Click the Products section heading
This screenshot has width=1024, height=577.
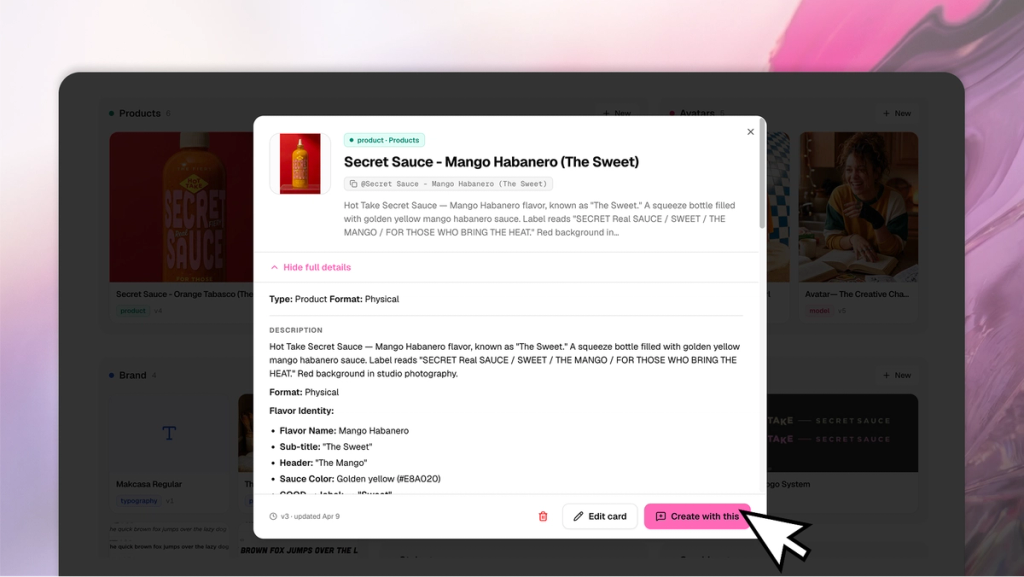139,114
